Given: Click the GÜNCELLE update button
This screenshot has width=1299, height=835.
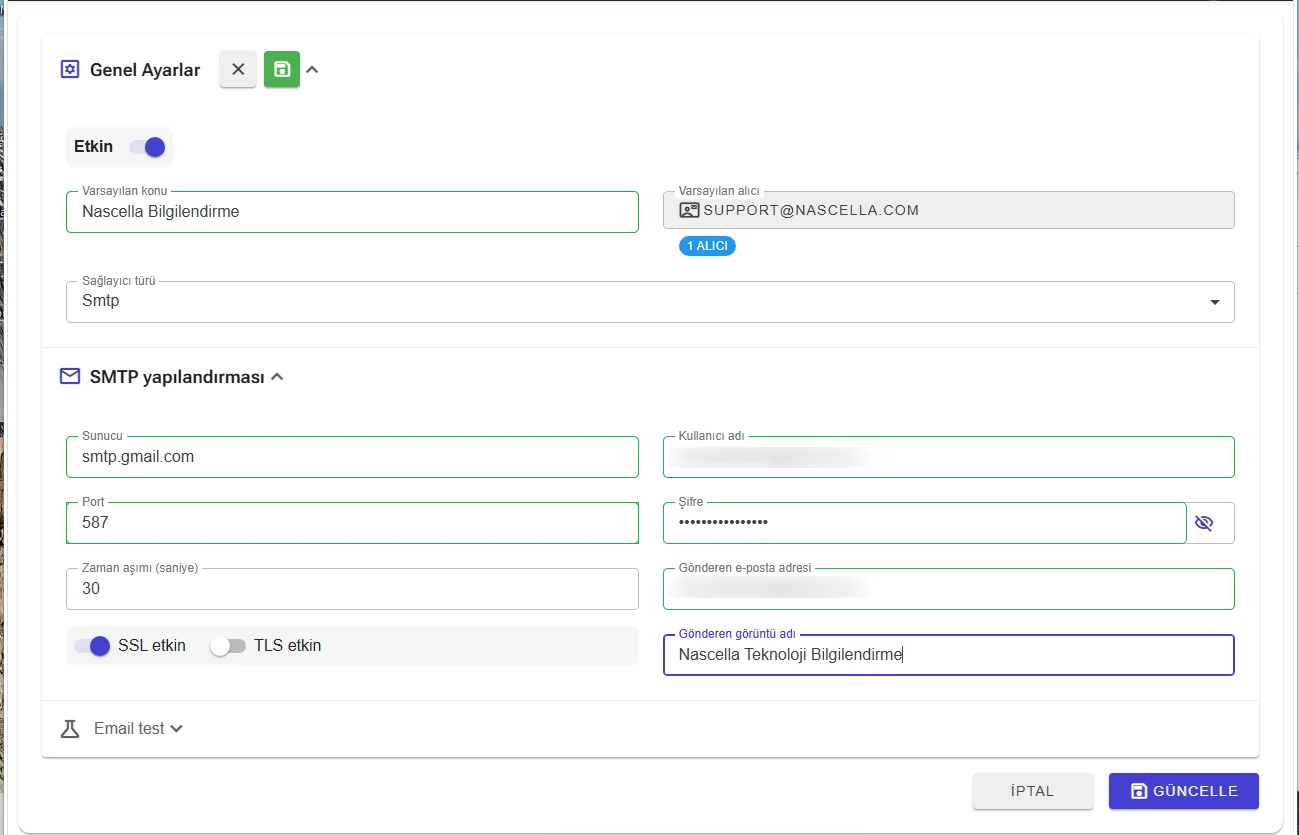Looking at the screenshot, I should (x=1184, y=791).
